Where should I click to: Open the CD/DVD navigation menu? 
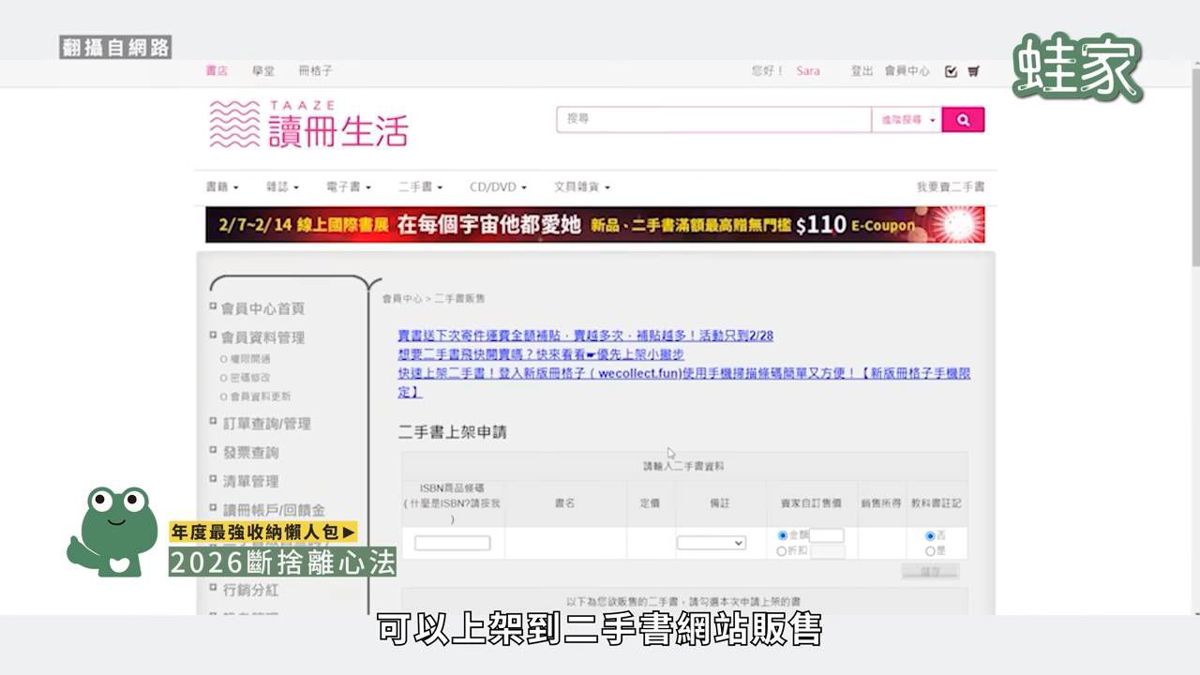click(x=497, y=187)
